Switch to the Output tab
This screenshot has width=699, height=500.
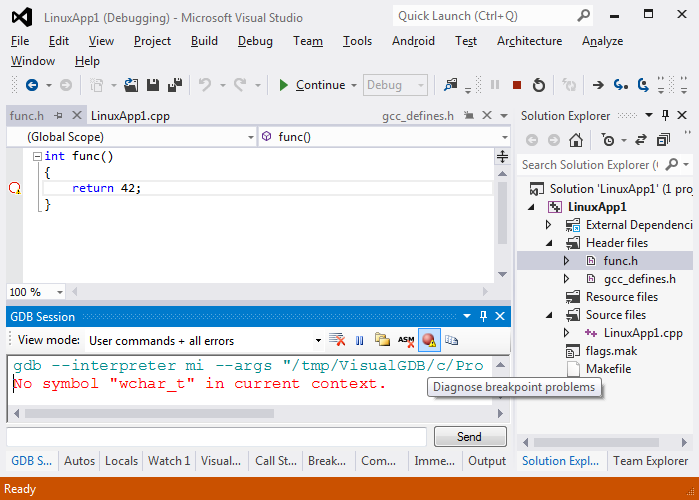pyautogui.click(x=487, y=461)
